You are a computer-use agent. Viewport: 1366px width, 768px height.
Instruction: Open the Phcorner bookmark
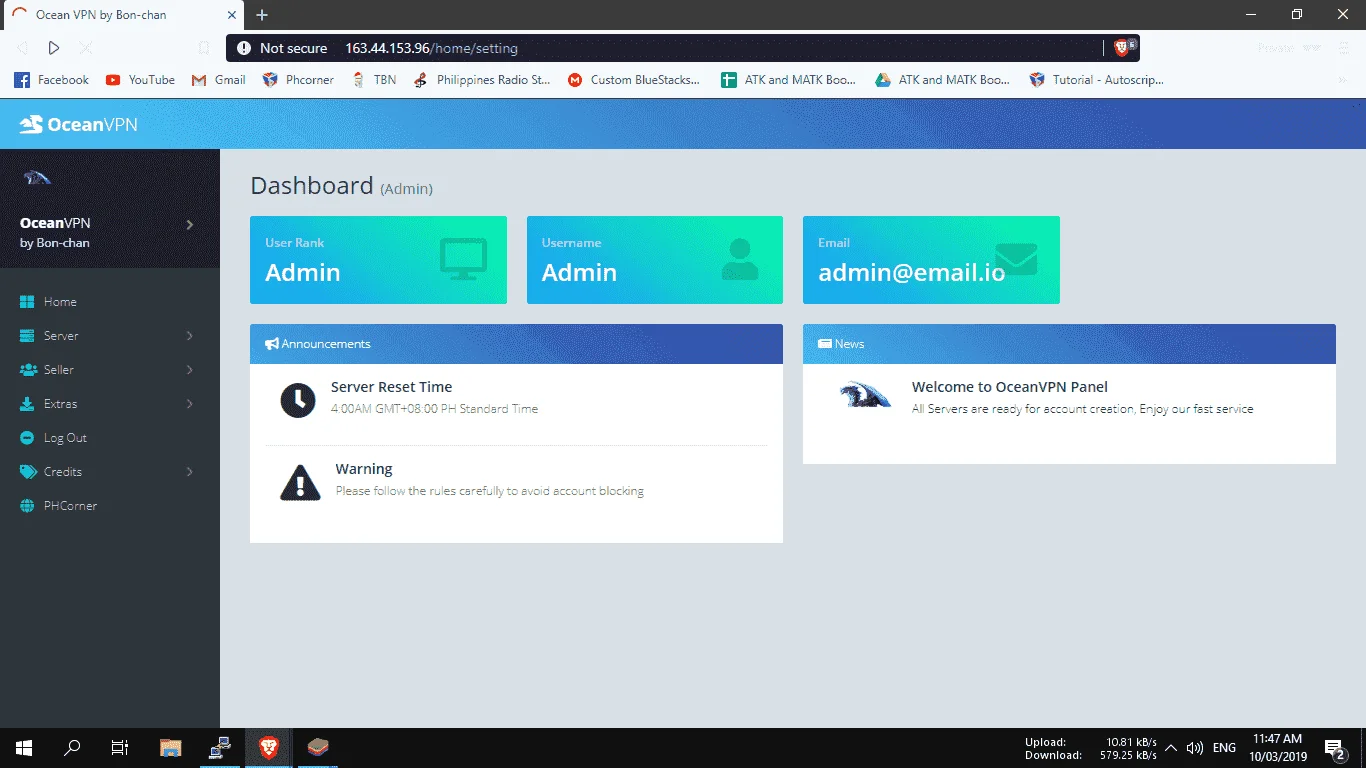tap(298, 80)
